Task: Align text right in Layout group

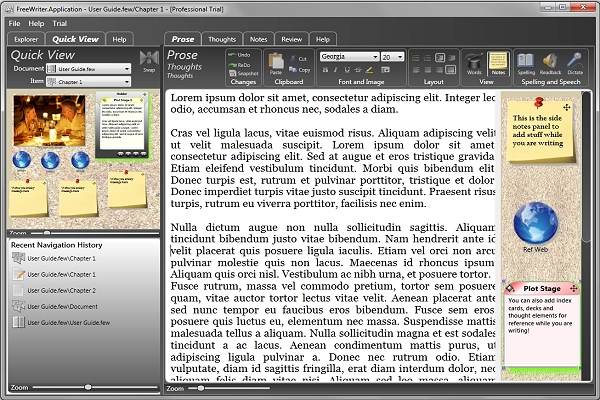Action: pyautogui.click(x=439, y=70)
